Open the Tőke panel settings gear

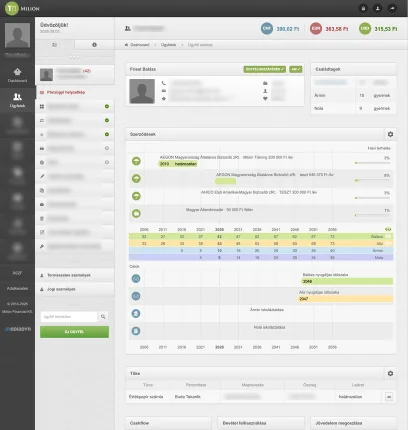(x=390, y=373)
